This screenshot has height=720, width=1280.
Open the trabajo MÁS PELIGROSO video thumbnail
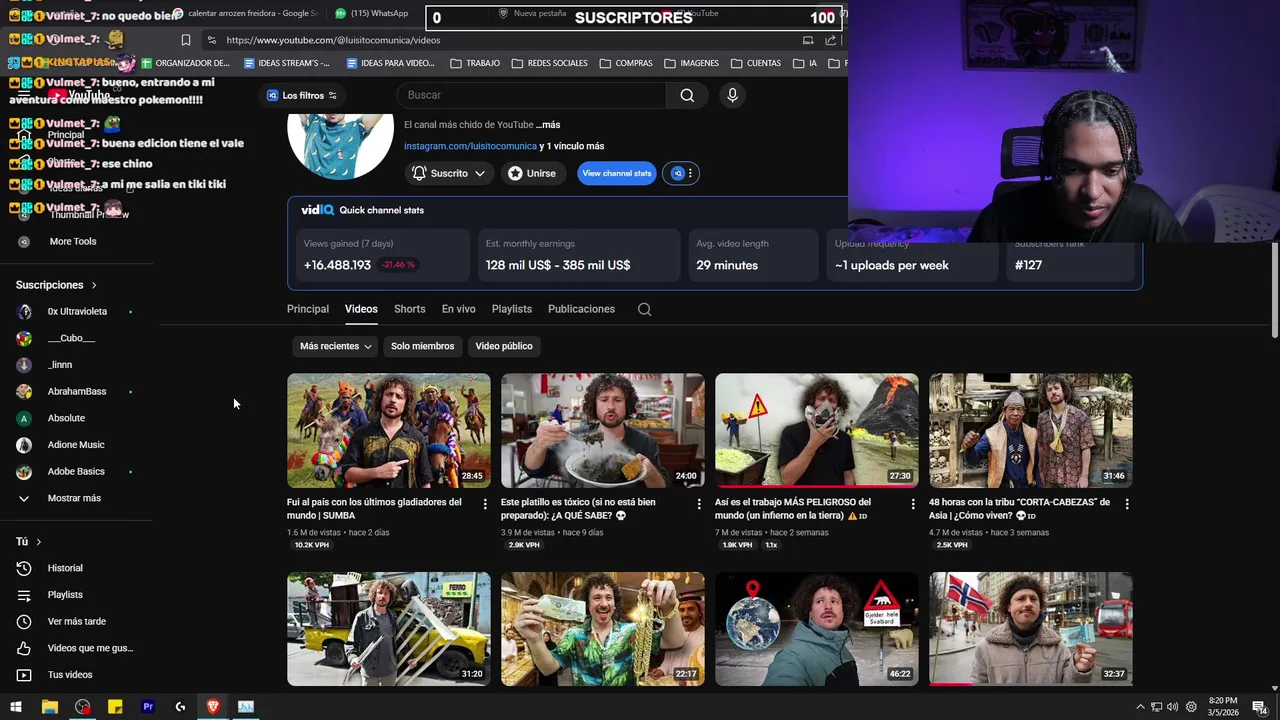point(817,430)
